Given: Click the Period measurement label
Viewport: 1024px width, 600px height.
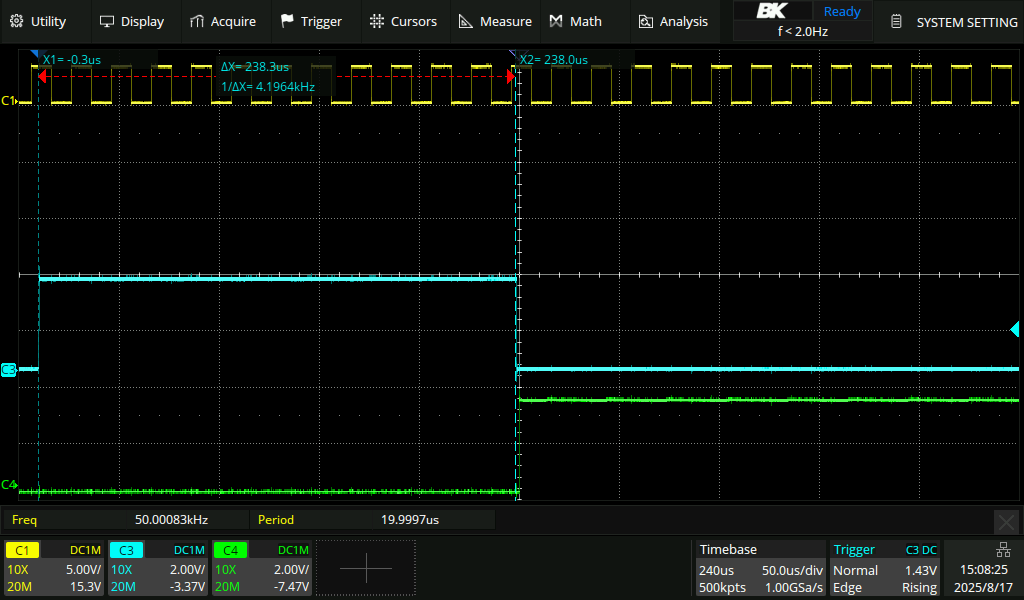Looking at the screenshot, I should click(x=276, y=520).
